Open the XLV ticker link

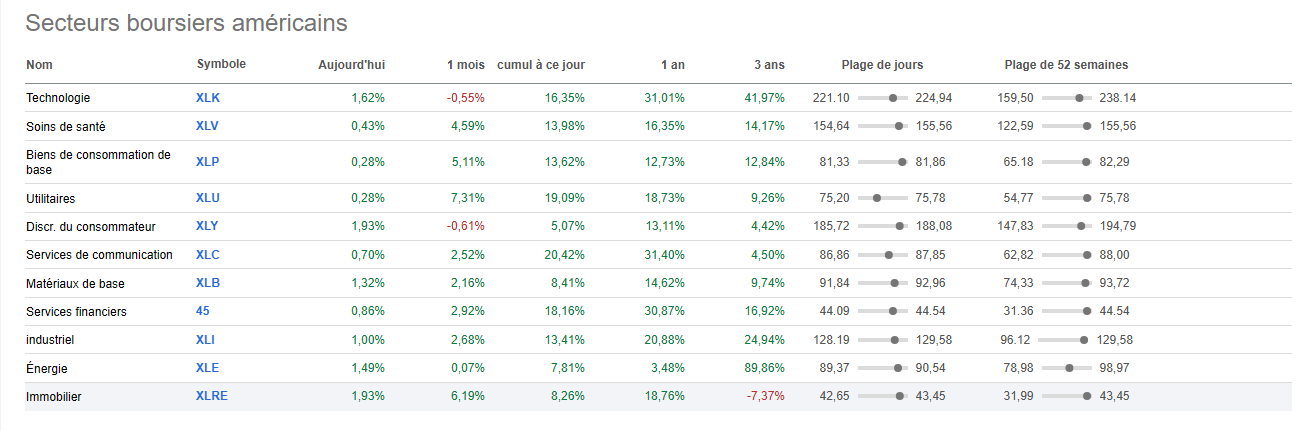click(x=207, y=126)
